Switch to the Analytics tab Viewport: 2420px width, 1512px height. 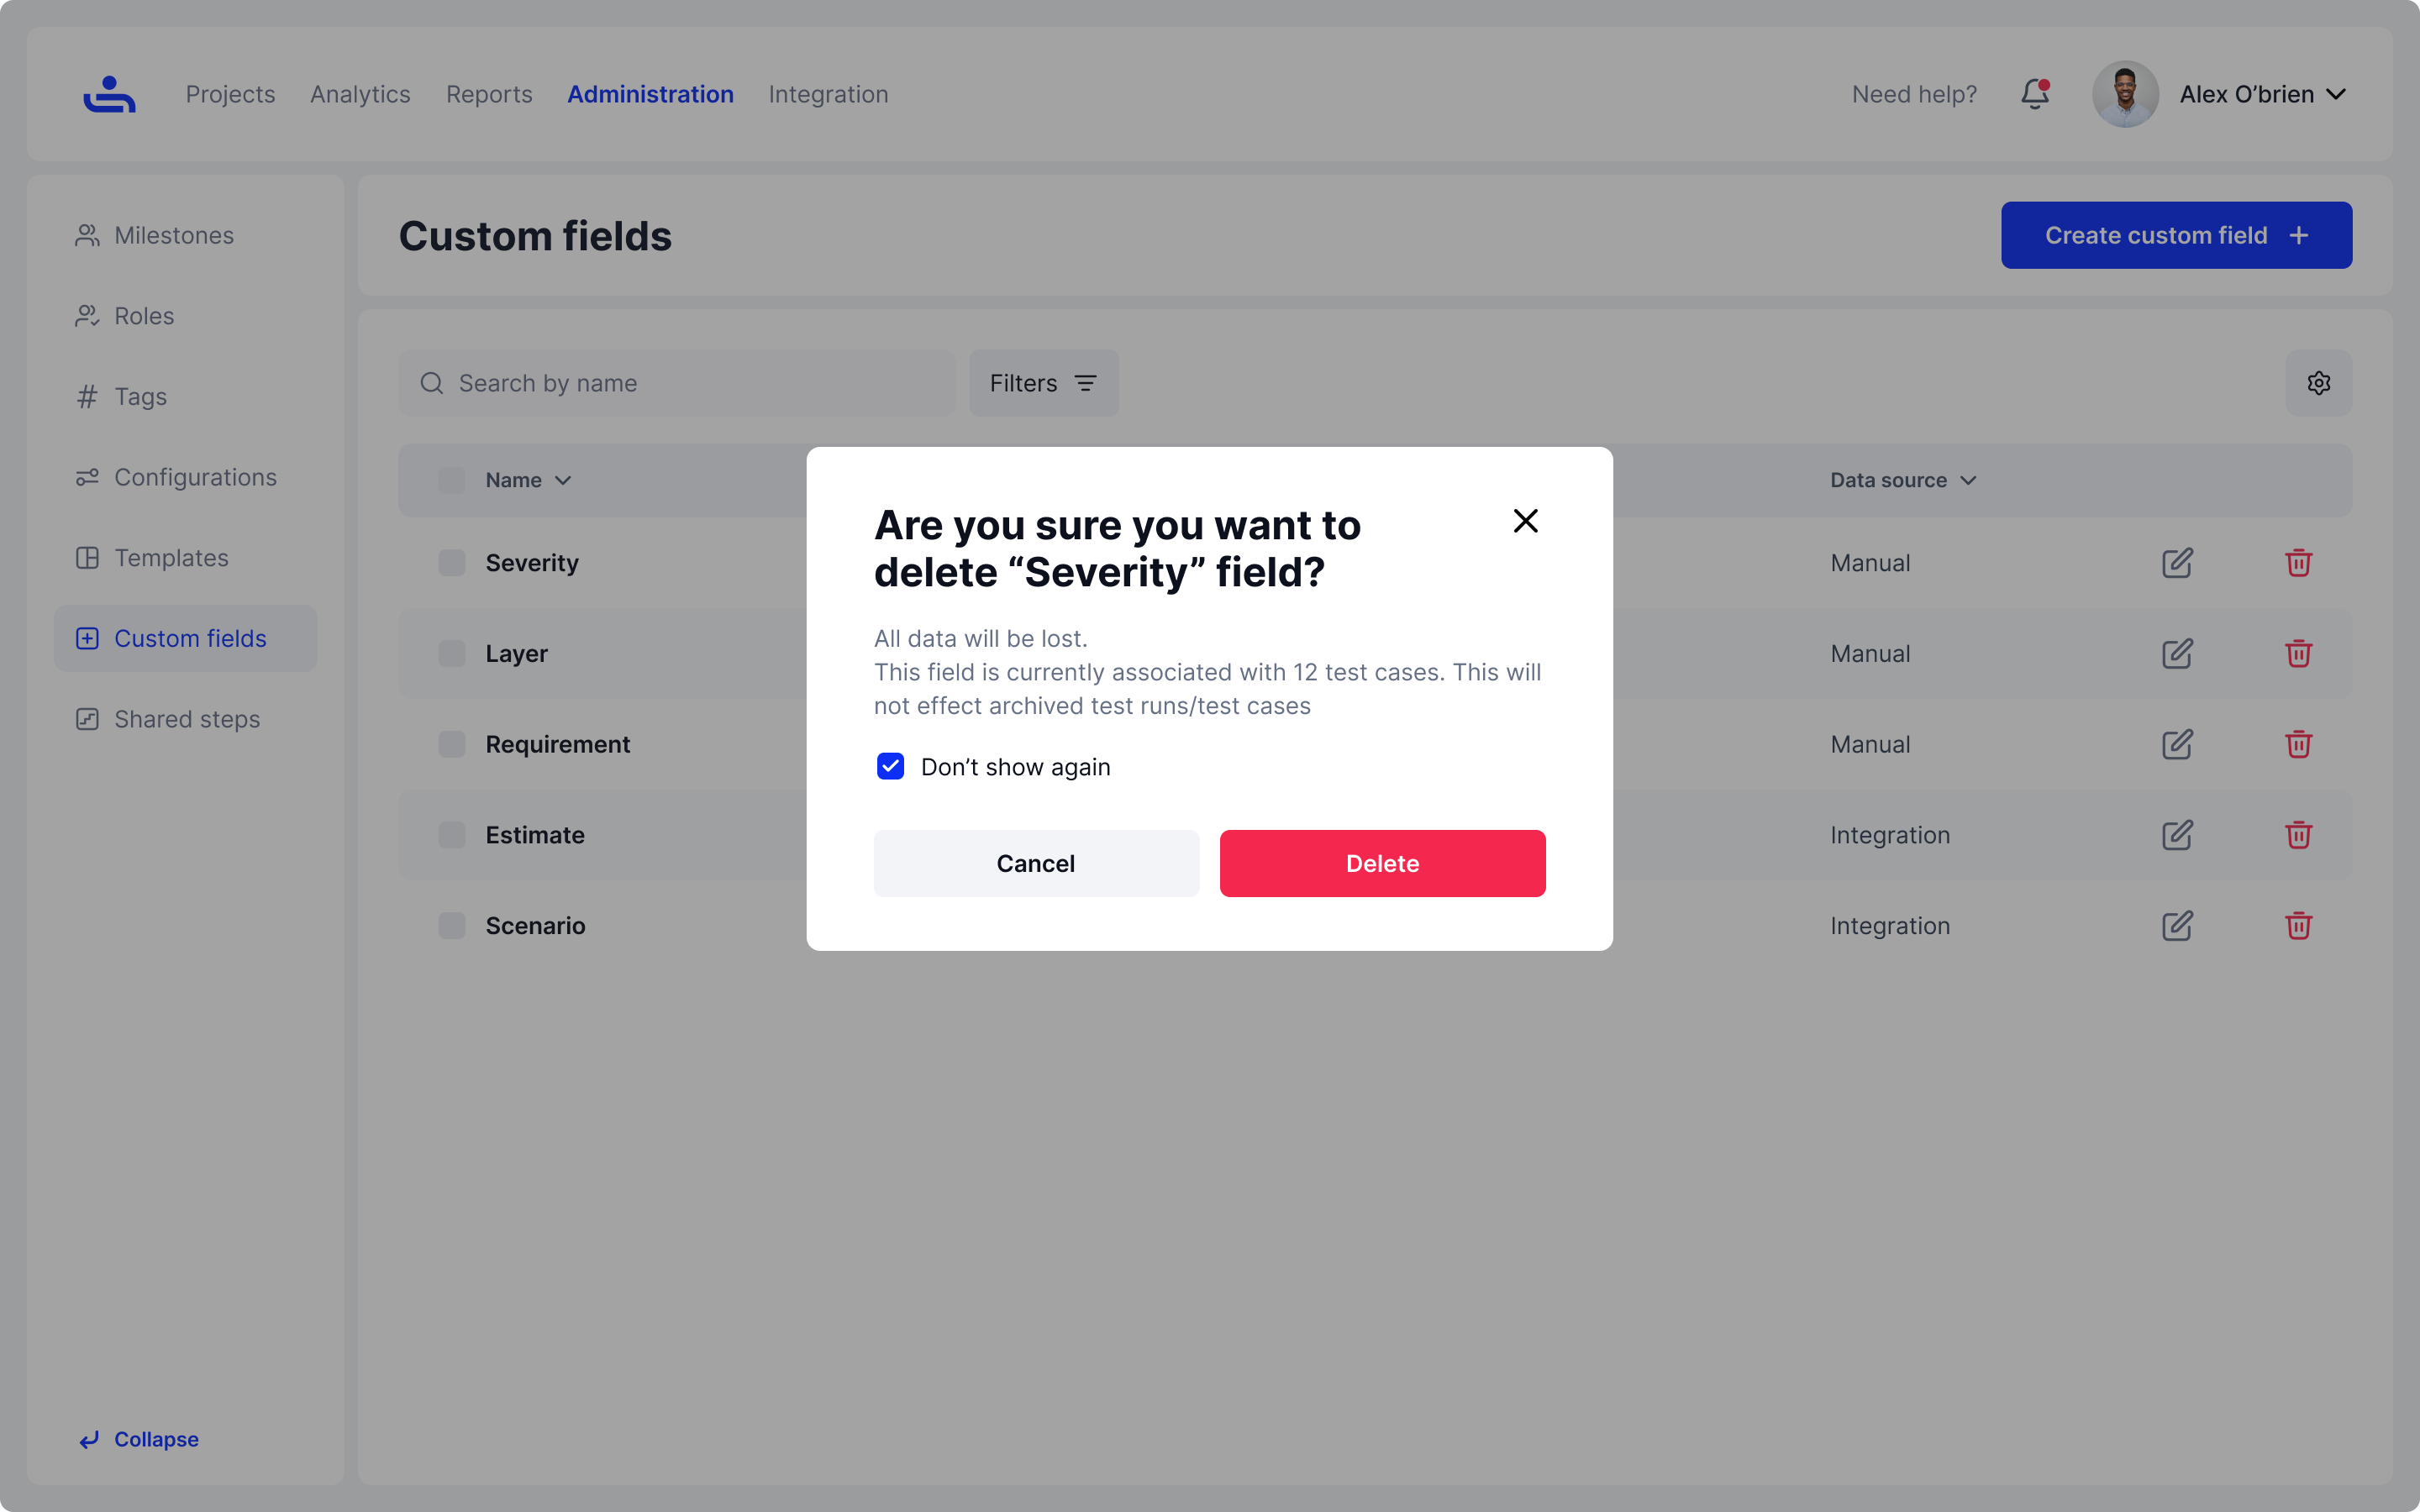point(360,94)
